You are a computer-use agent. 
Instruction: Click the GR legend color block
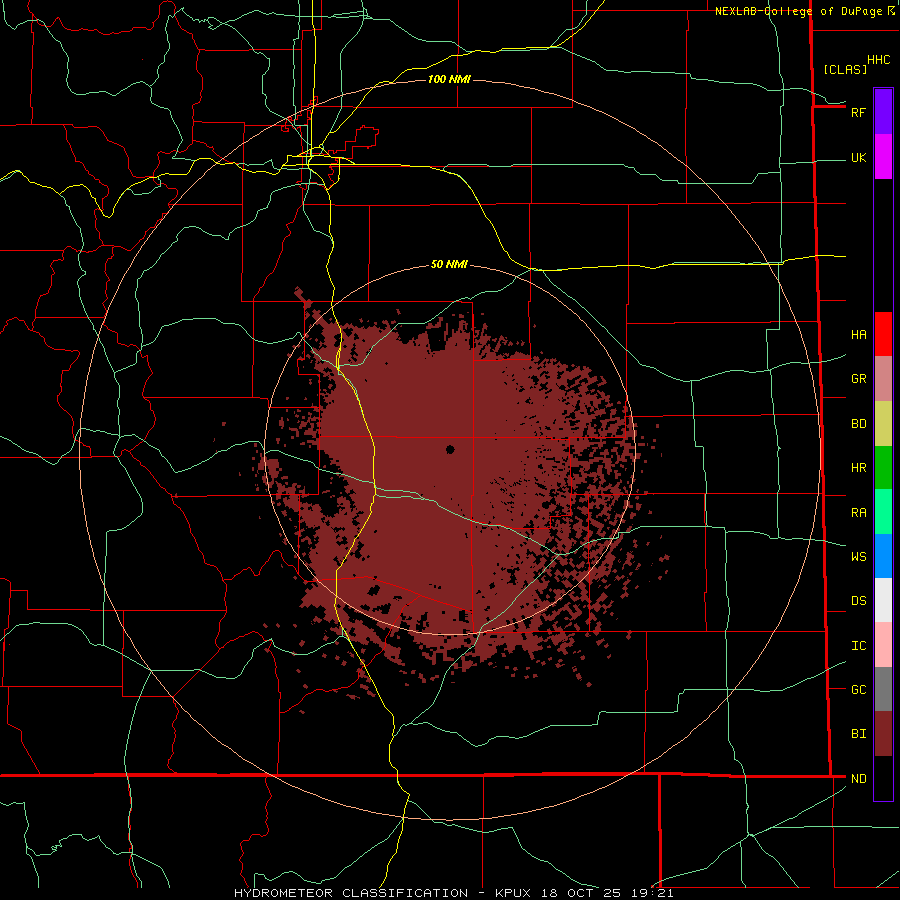coord(883,379)
